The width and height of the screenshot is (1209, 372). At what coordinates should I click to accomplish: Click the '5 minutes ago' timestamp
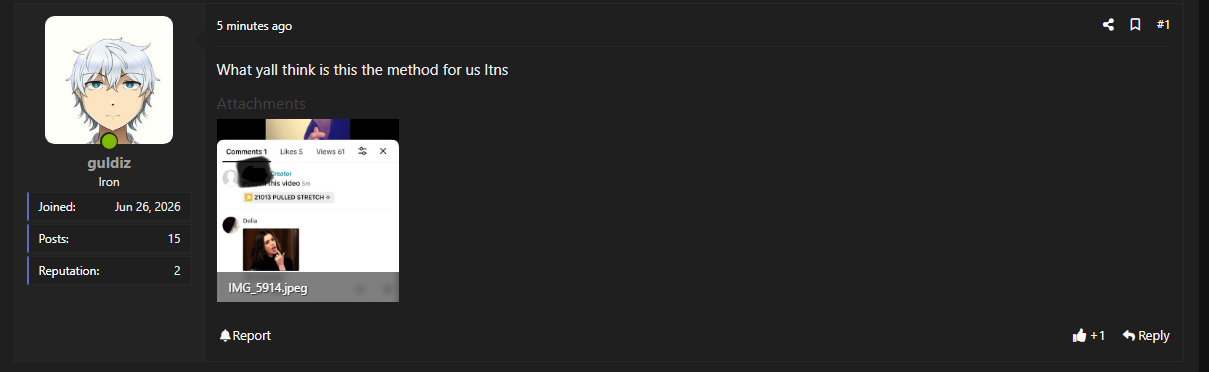click(254, 26)
